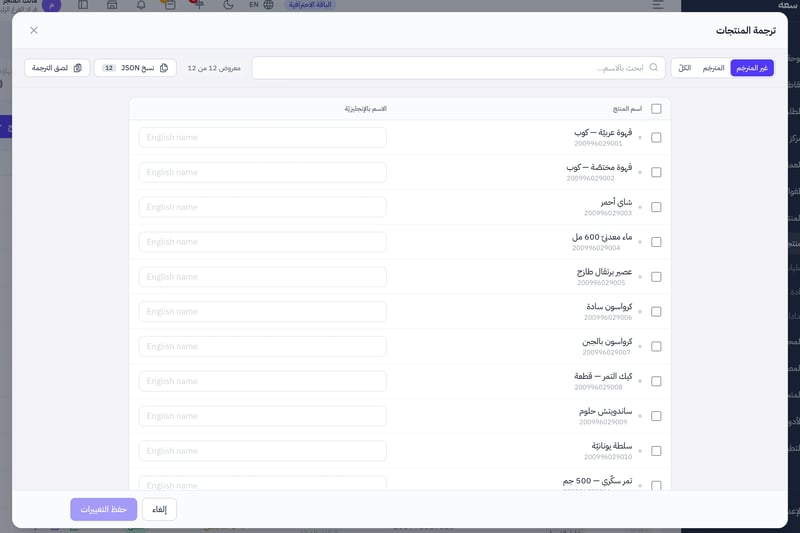Viewport: 800px width, 533px height.
Task: Check the سلطة يونانيّة row checkbox
Action: pos(656,451)
